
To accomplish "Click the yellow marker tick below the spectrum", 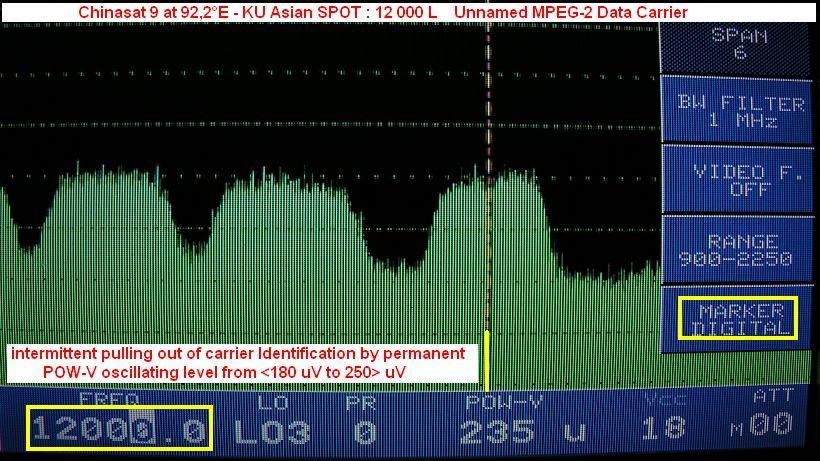I will [486, 360].
